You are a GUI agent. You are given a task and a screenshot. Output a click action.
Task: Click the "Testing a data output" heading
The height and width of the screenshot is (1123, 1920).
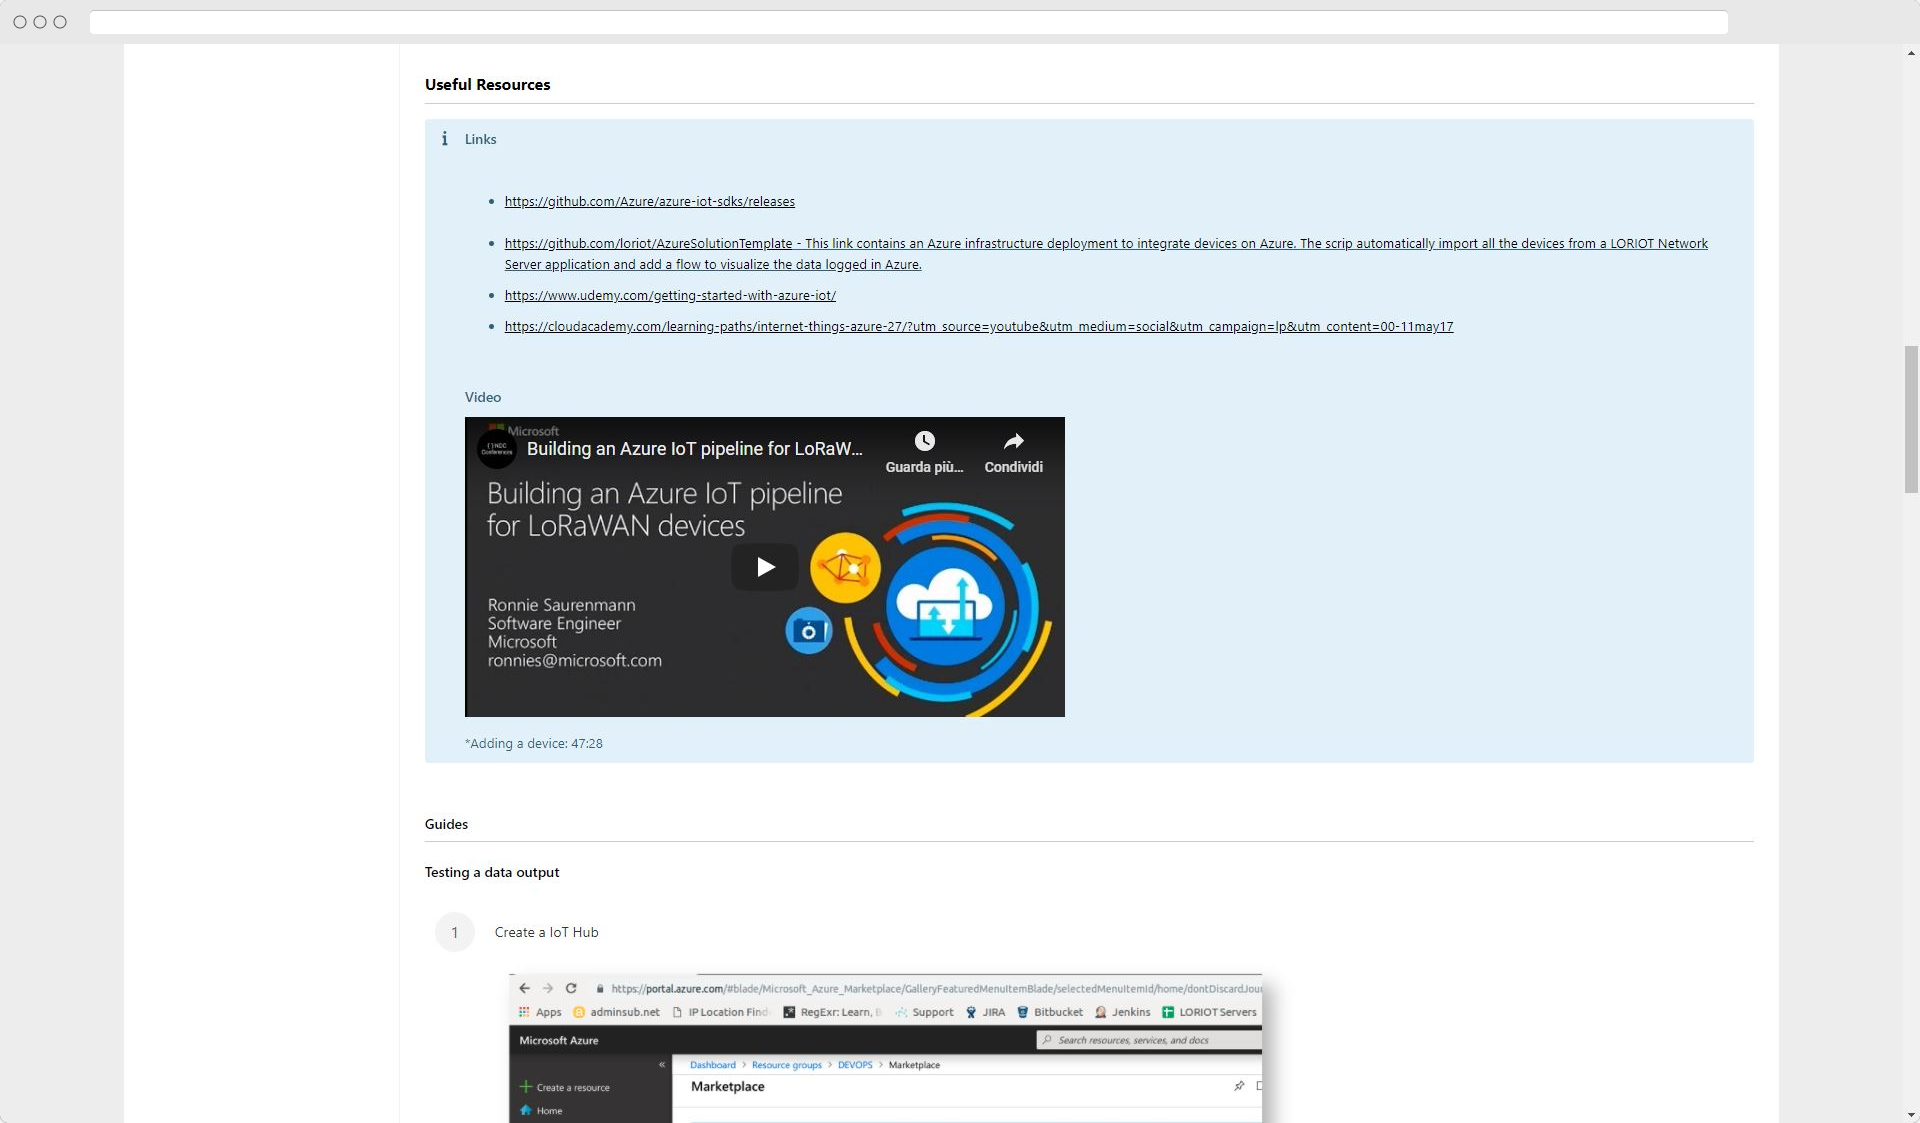pos(492,872)
